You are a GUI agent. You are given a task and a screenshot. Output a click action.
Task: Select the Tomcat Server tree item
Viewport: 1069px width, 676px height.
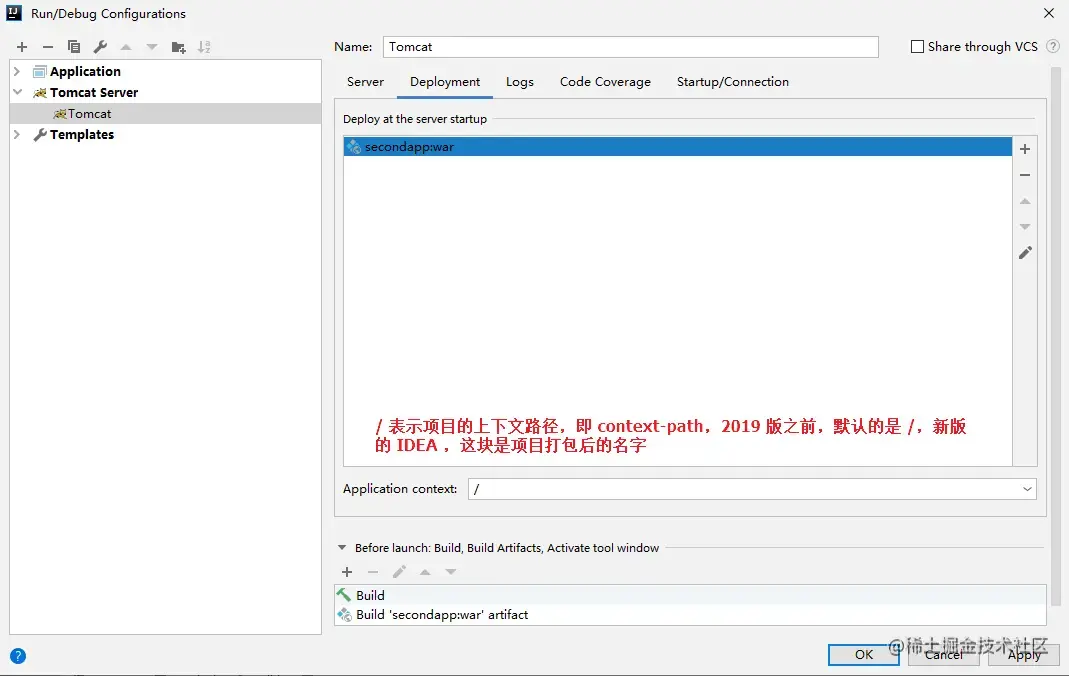[x=94, y=92]
